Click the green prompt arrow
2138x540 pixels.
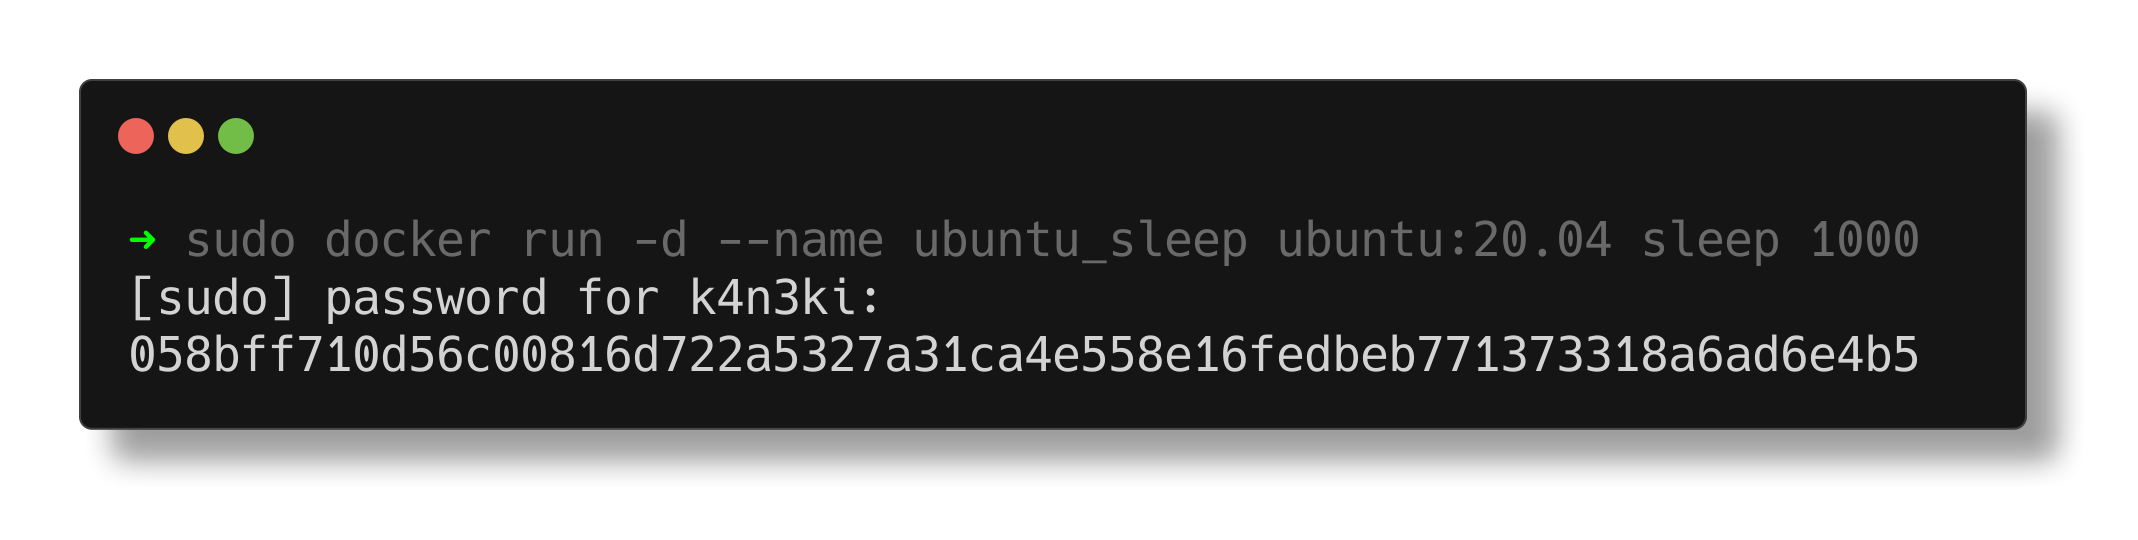pyautogui.click(x=143, y=240)
